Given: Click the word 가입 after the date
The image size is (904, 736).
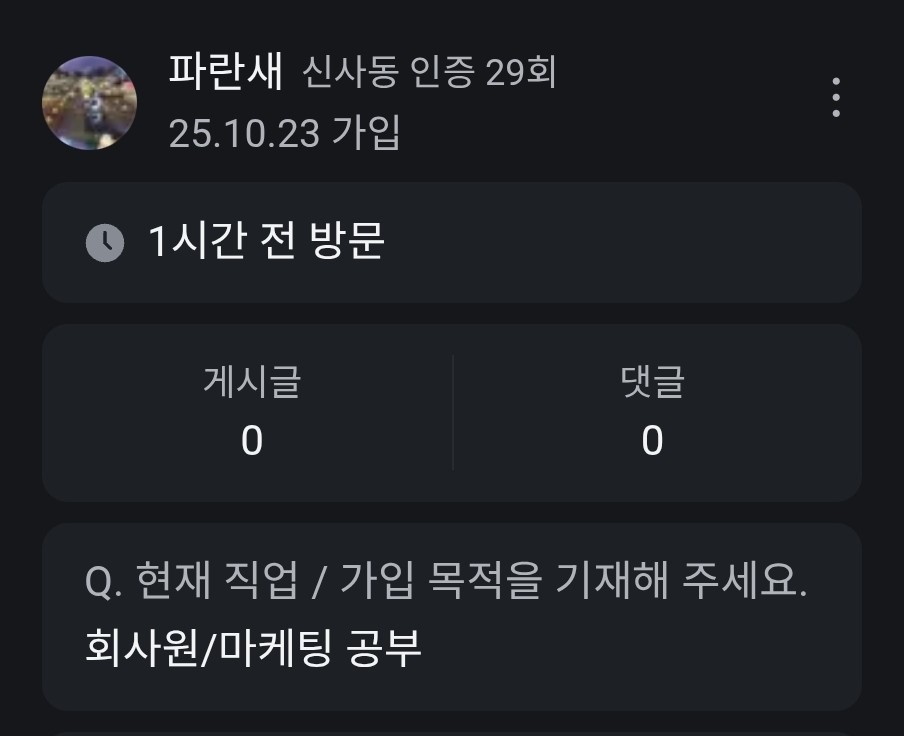Looking at the screenshot, I should (x=367, y=132).
